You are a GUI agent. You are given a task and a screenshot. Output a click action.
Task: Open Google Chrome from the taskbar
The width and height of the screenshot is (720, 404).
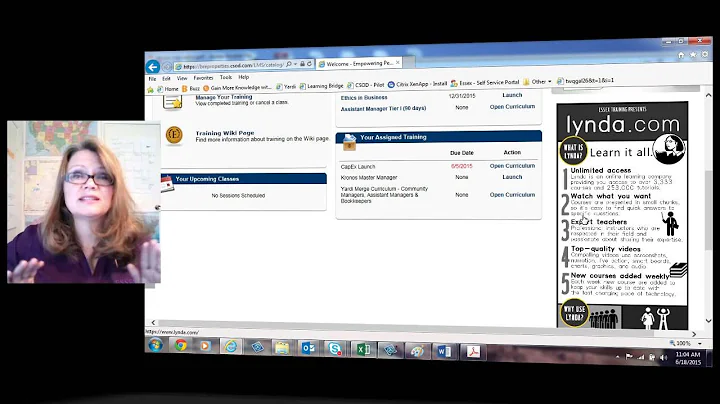[x=180, y=345]
